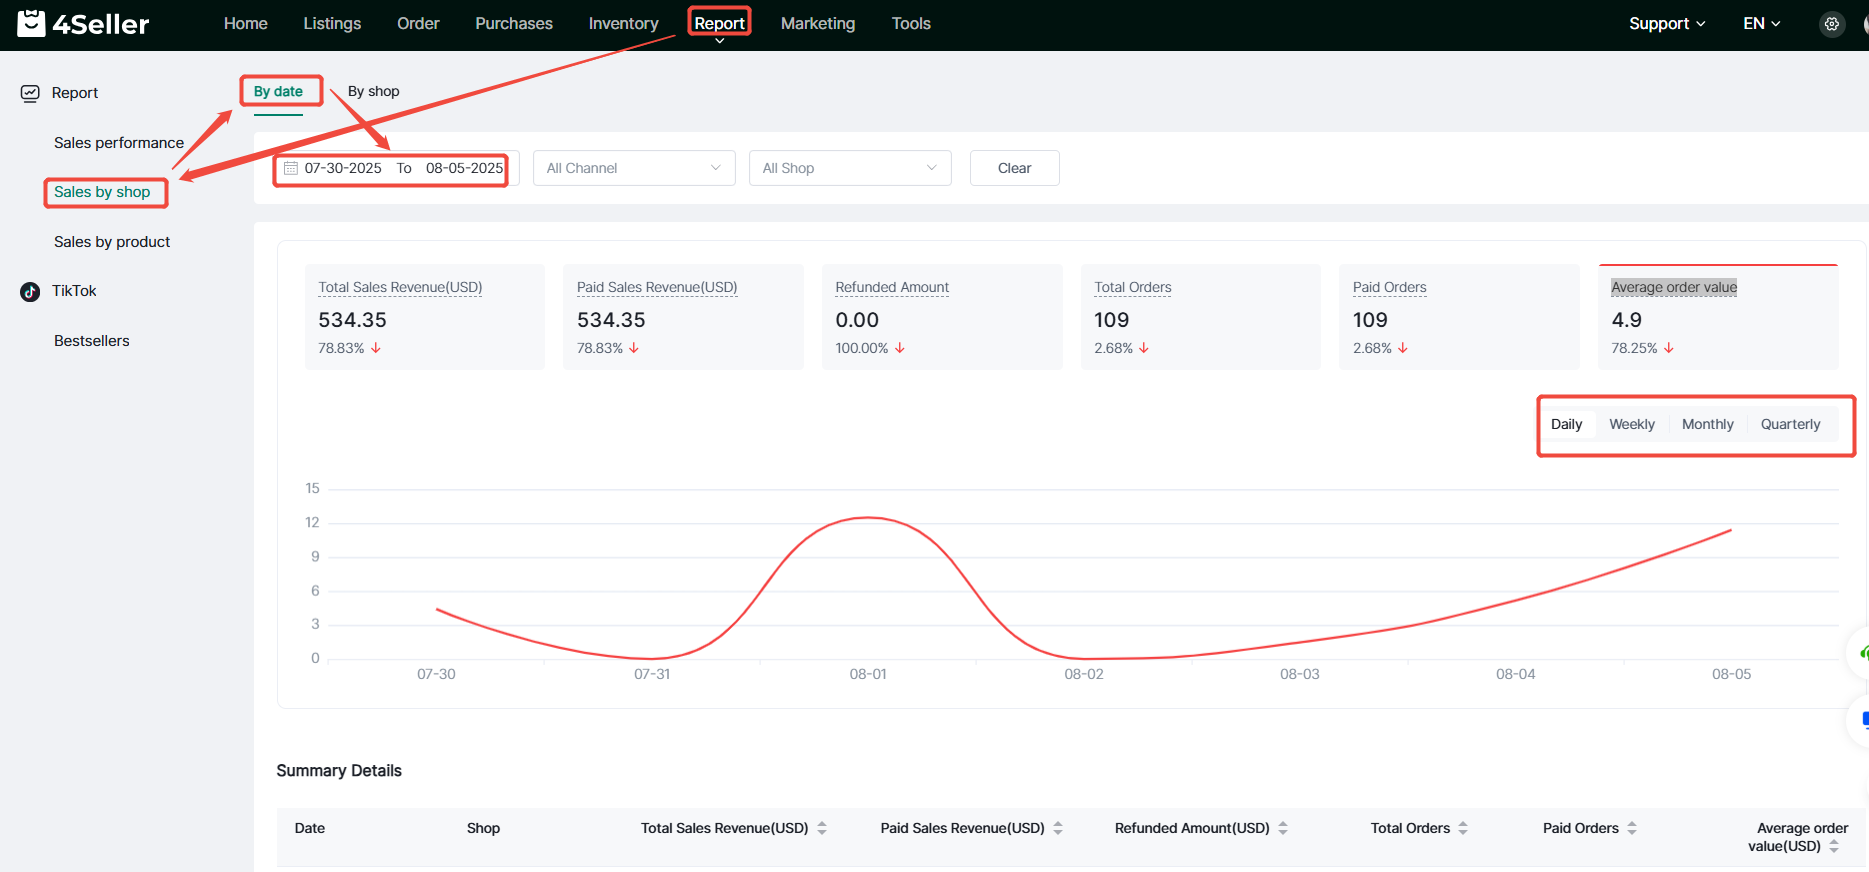The image size is (1869, 872).
Task: Click the start date 07-30-2025
Action: click(x=343, y=168)
